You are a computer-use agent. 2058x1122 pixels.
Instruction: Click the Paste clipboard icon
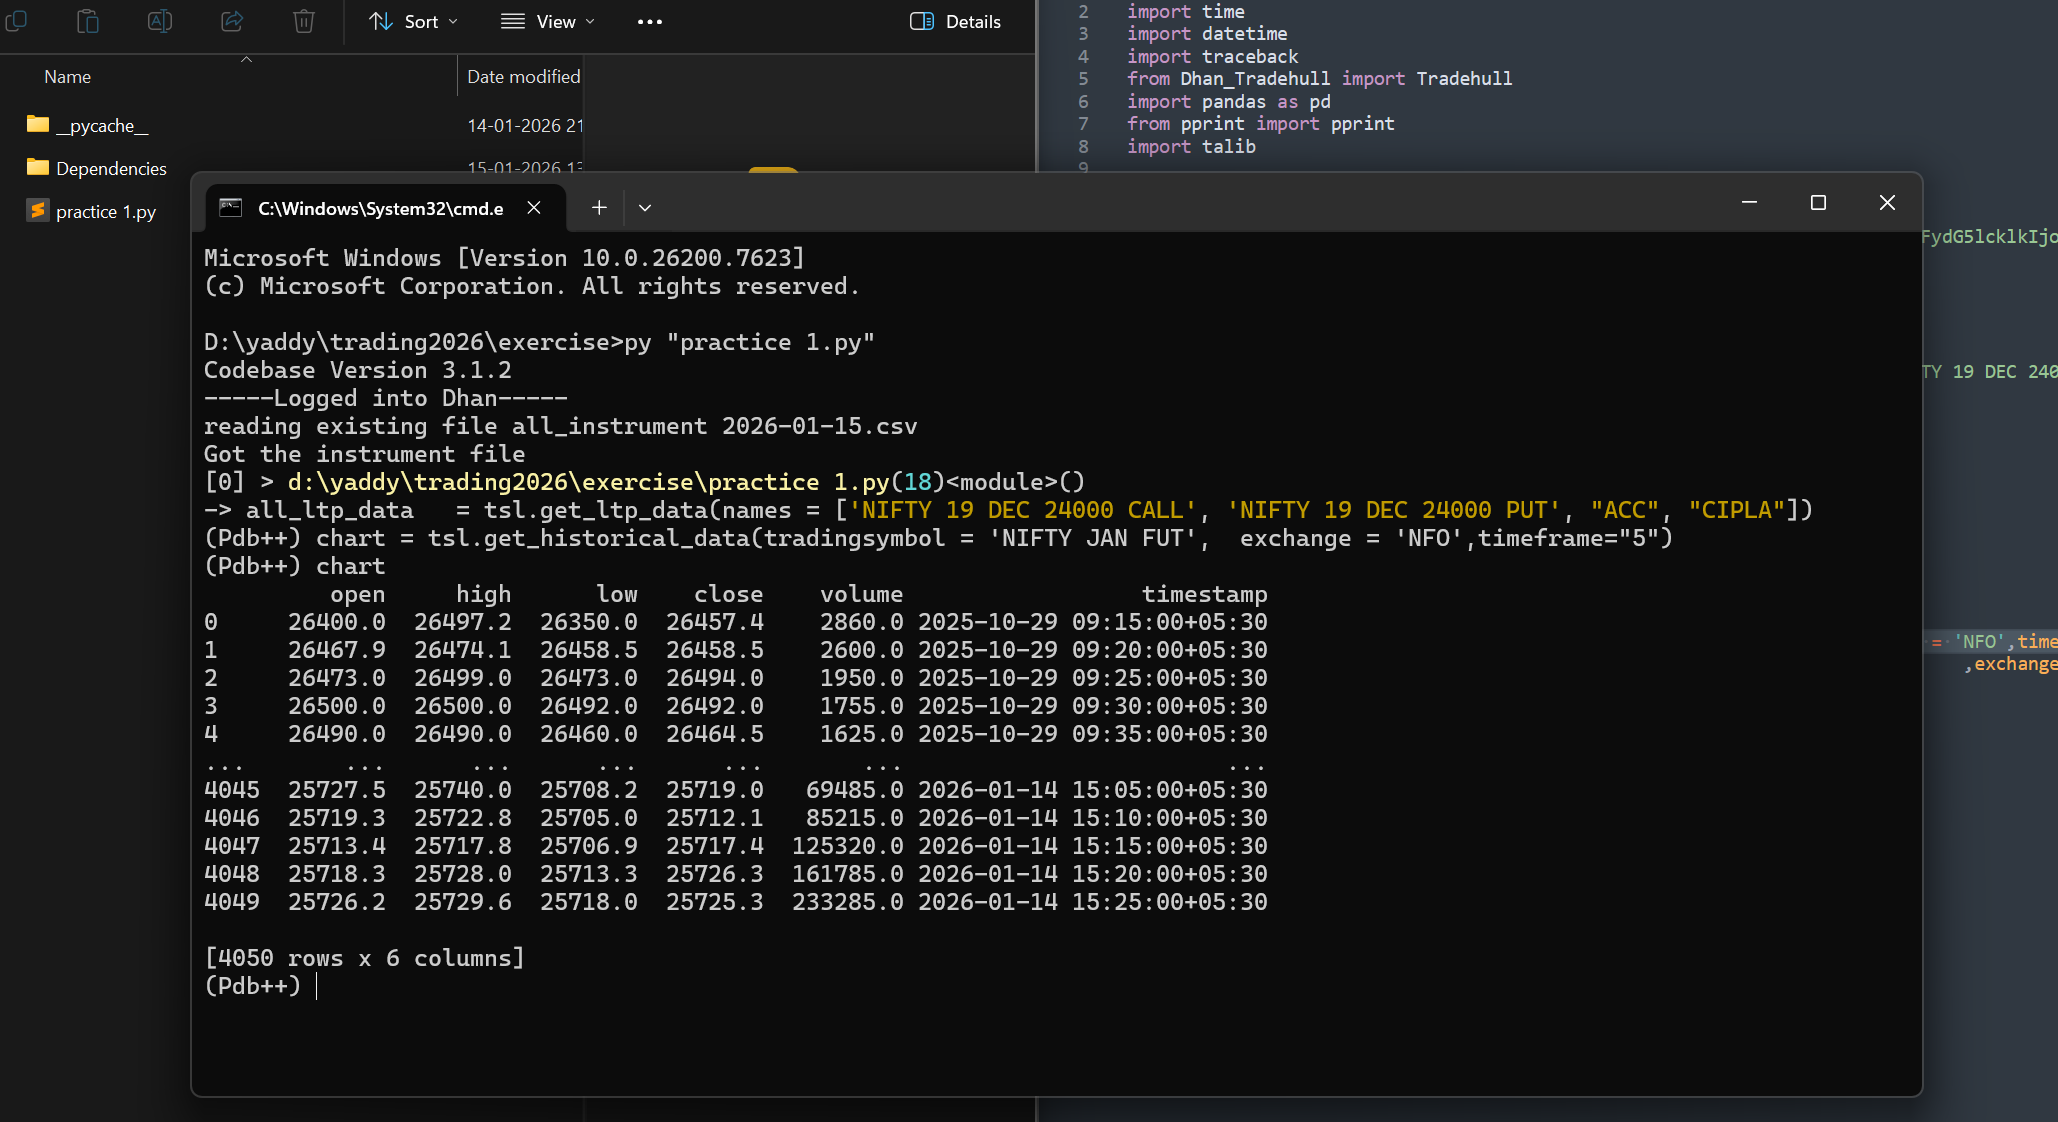point(88,20)
